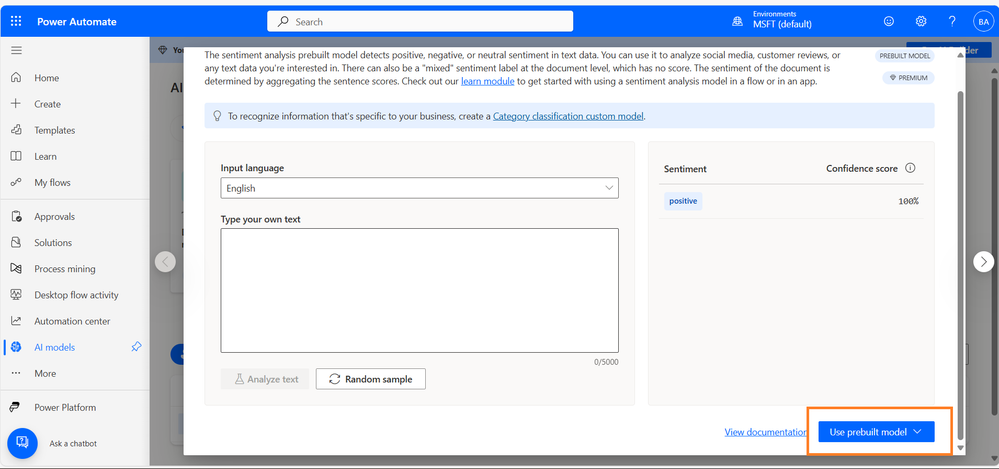Screen dimensions: 999x469
Task: Click the AI models brain icon
Action: [x=17, y=347]
